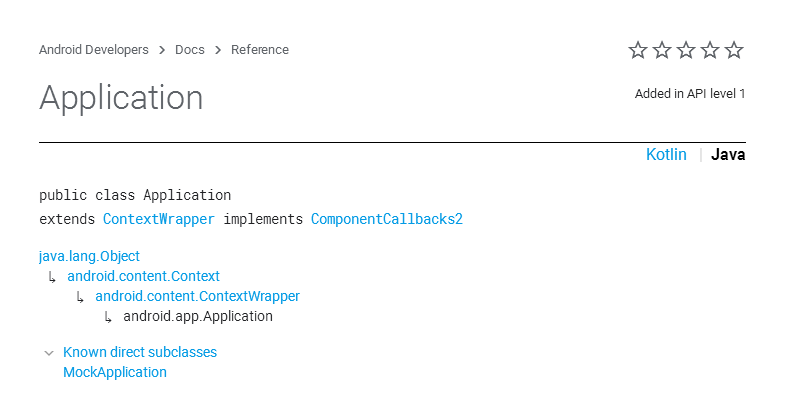Give a four-star rating
This screenshot has width=786, height=408.
point(710,50)
